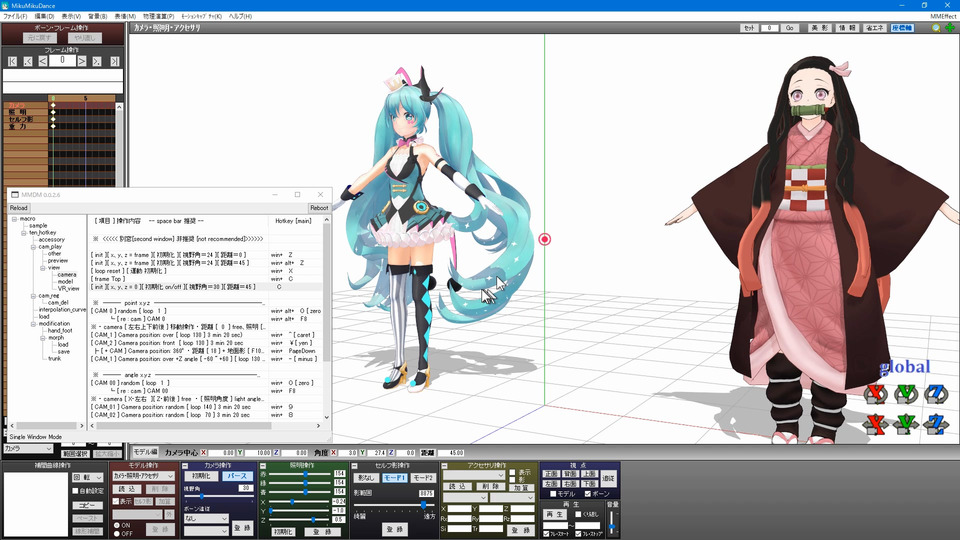Collapse the macro tree root node
The width and height of the screenshot is (960, 540).
tap(14, 219)
